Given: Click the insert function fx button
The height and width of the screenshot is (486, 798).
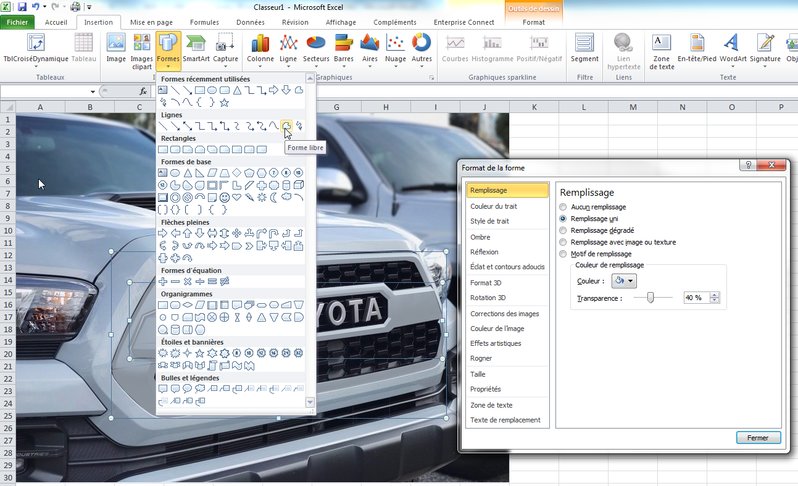Looking at the screenshot, I should (144, 92).
